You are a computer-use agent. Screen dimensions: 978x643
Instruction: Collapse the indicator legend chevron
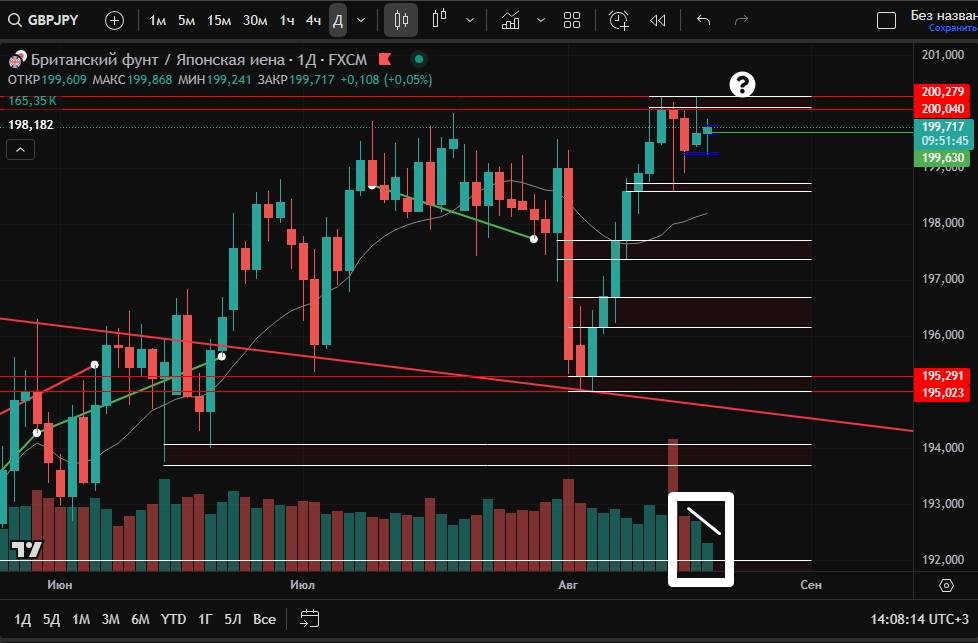click(21, 149)
